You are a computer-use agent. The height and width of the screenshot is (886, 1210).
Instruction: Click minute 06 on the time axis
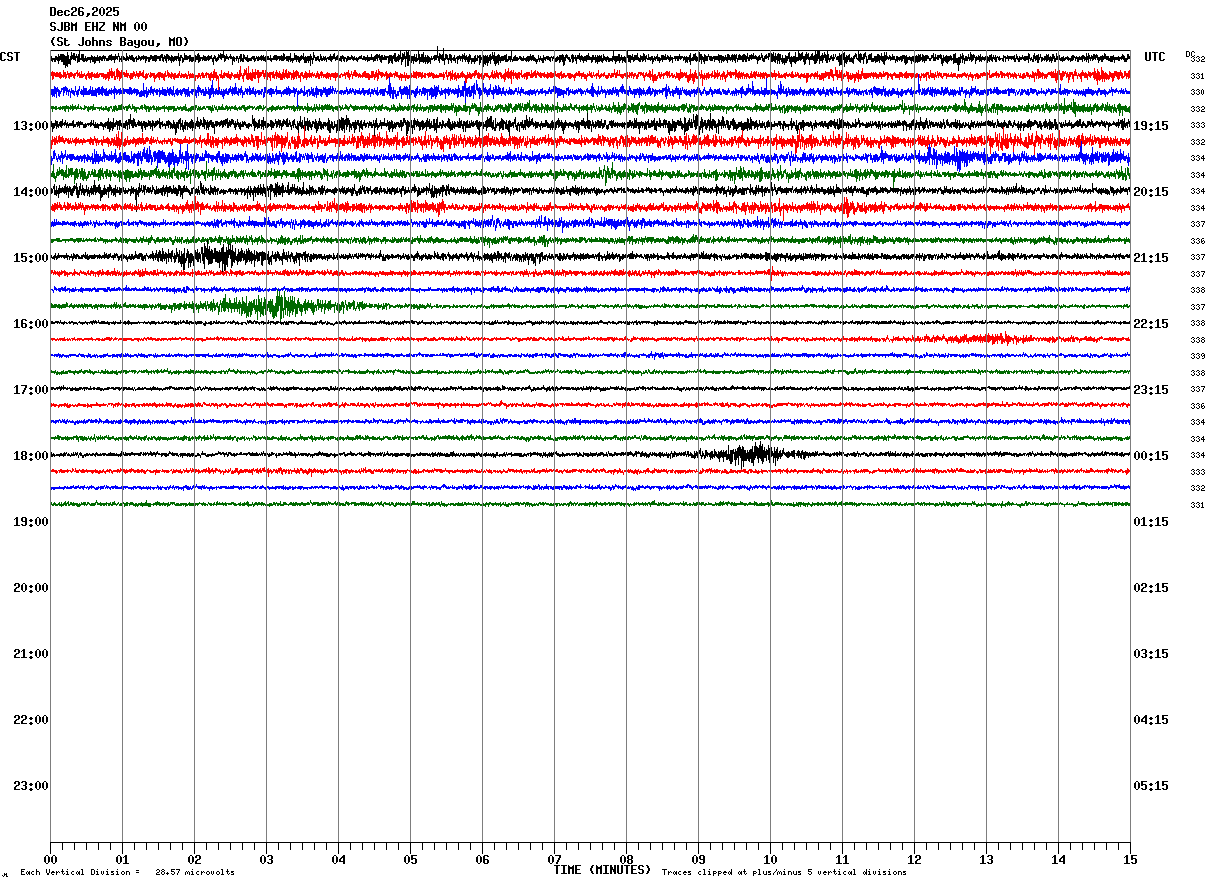click(x=482, y=859)
